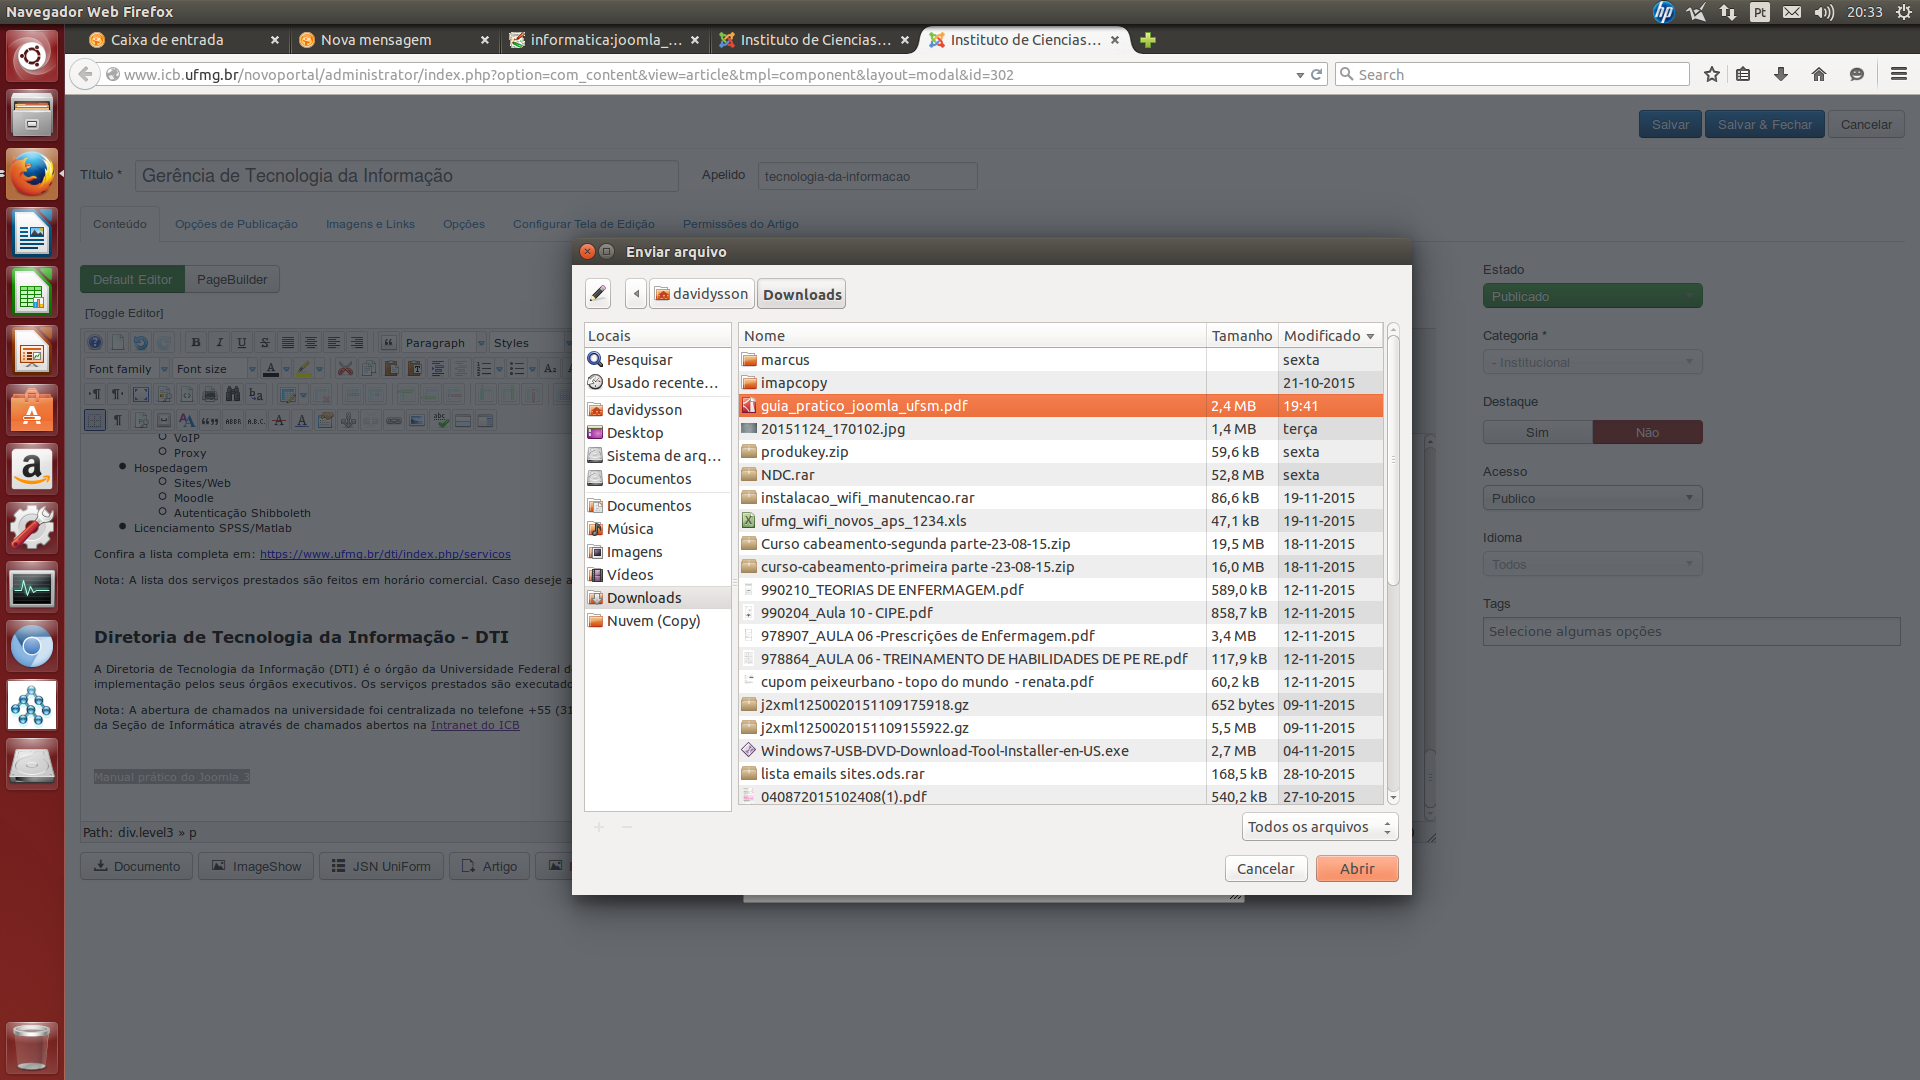Click Pesquisar search in Locais panel

pos(639,360)
